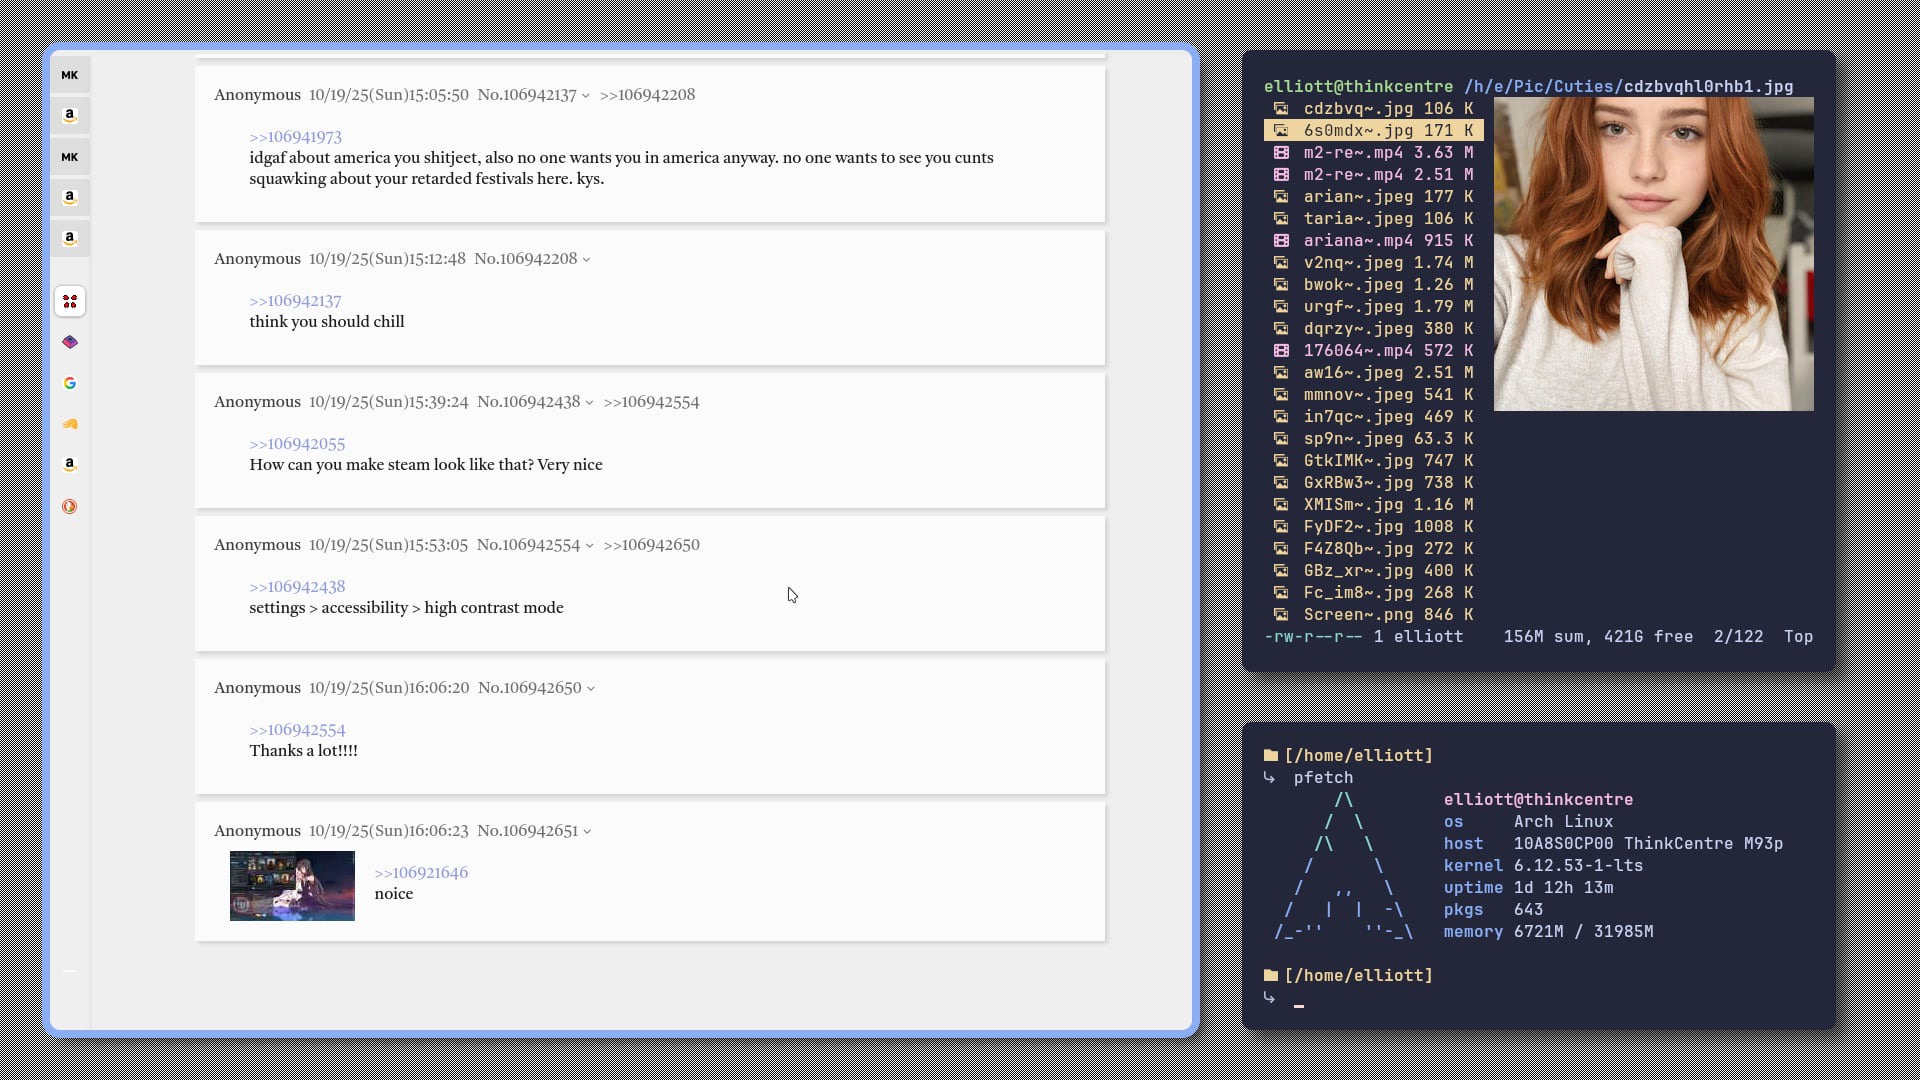
Task: Open the DuckDuckGo tab in sidebar
Action: (69, 506)
